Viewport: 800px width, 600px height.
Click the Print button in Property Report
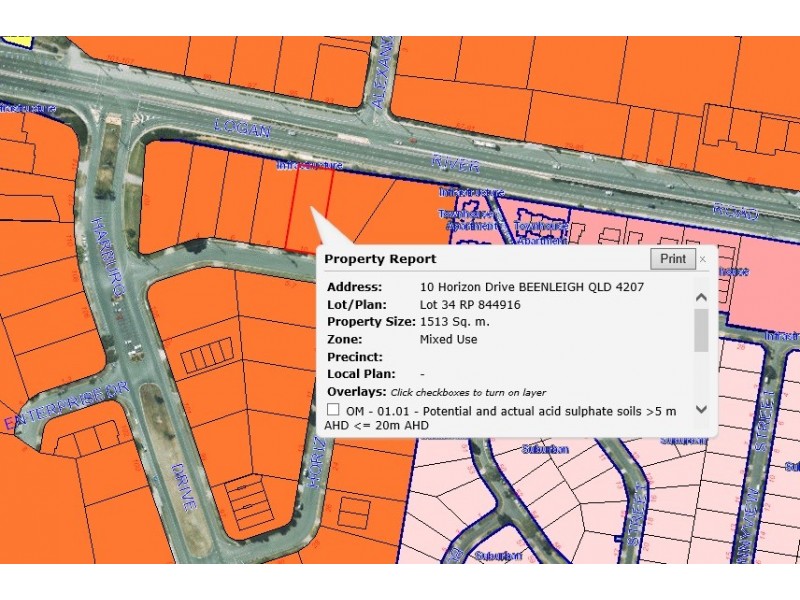tap(673, 259)
